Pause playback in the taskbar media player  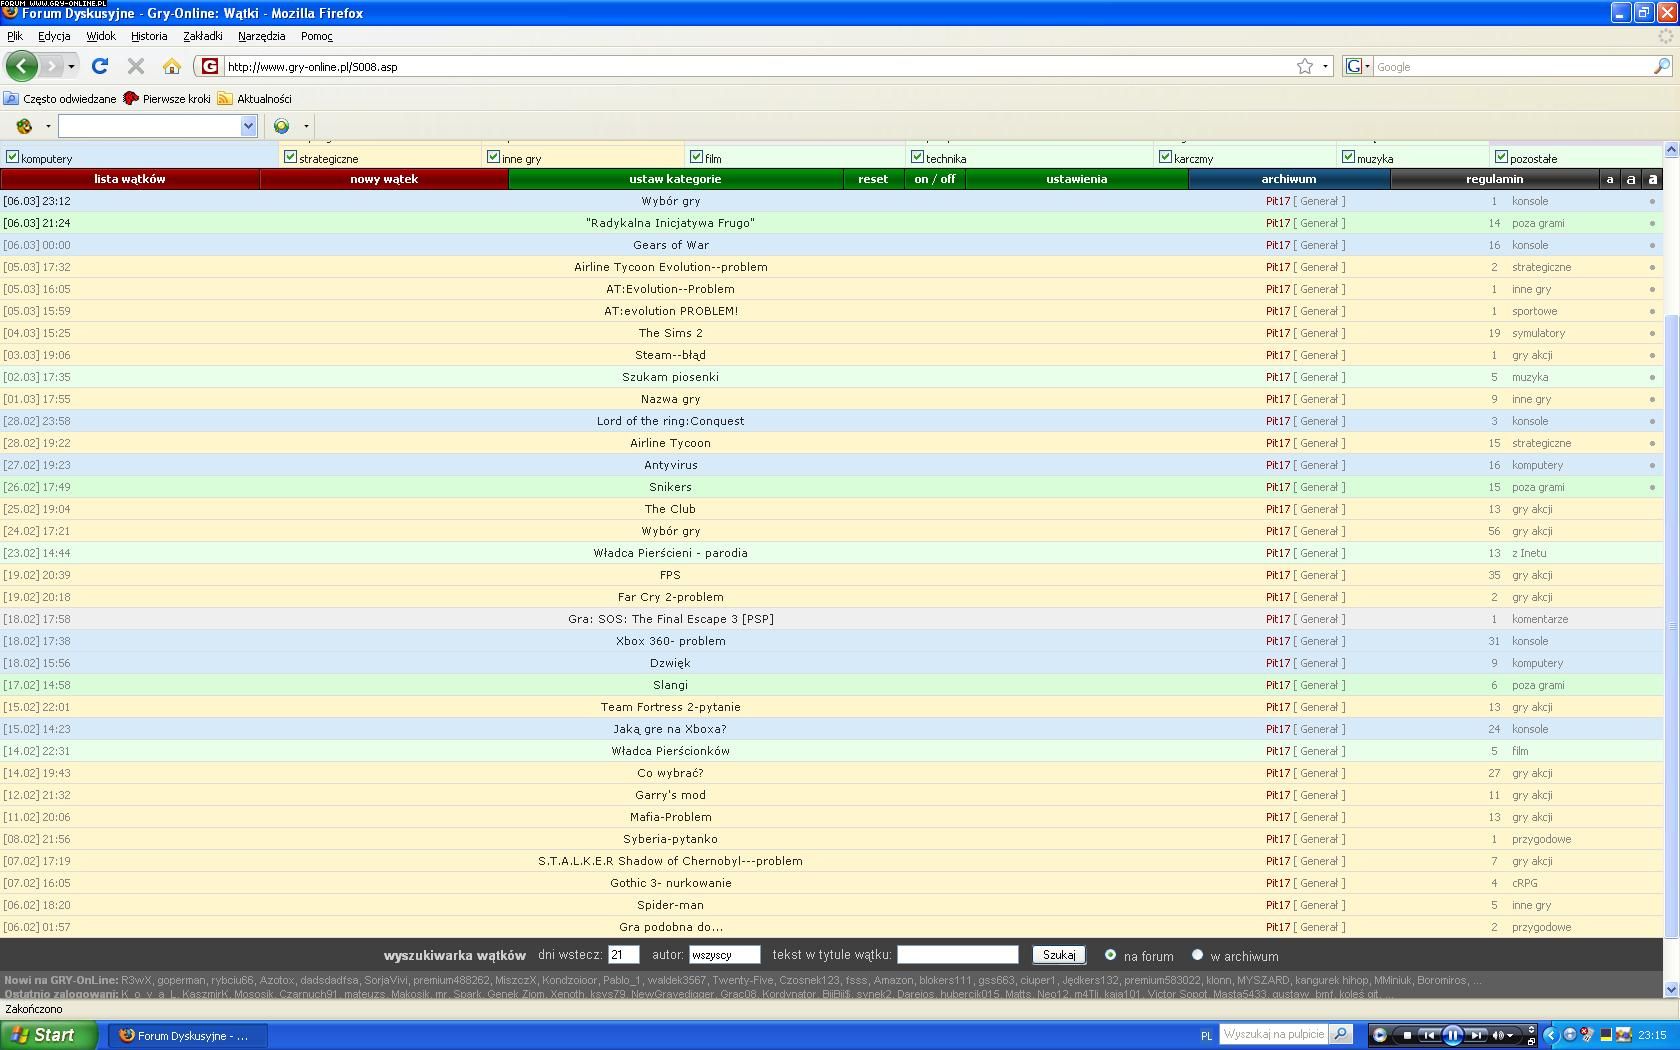click(x=1452, y=1035)
